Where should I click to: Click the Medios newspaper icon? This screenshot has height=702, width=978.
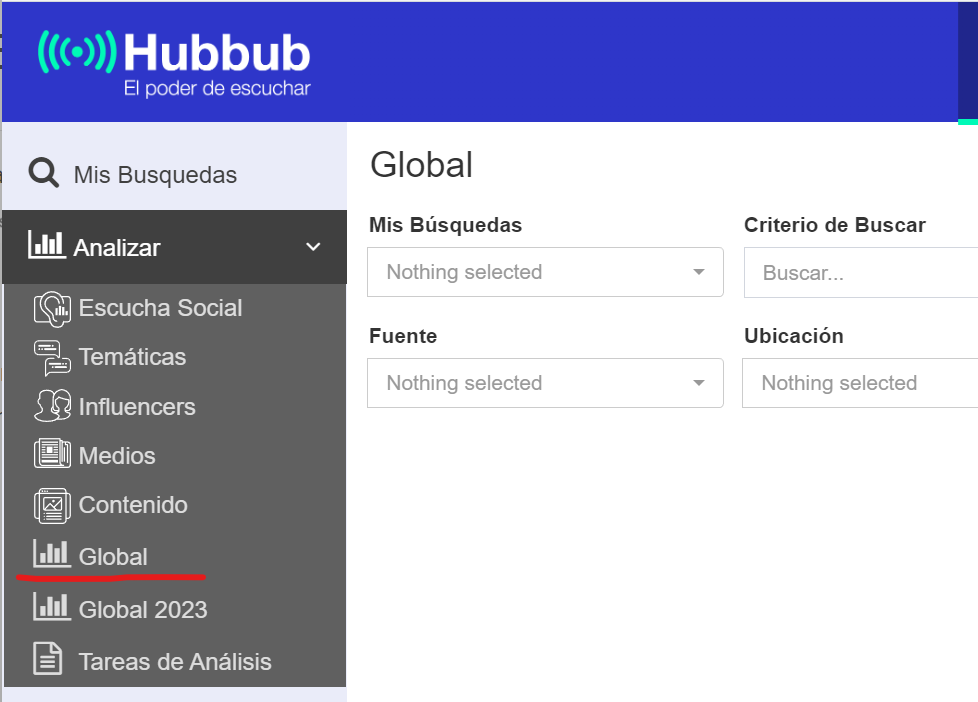click(x=52, y=454)
